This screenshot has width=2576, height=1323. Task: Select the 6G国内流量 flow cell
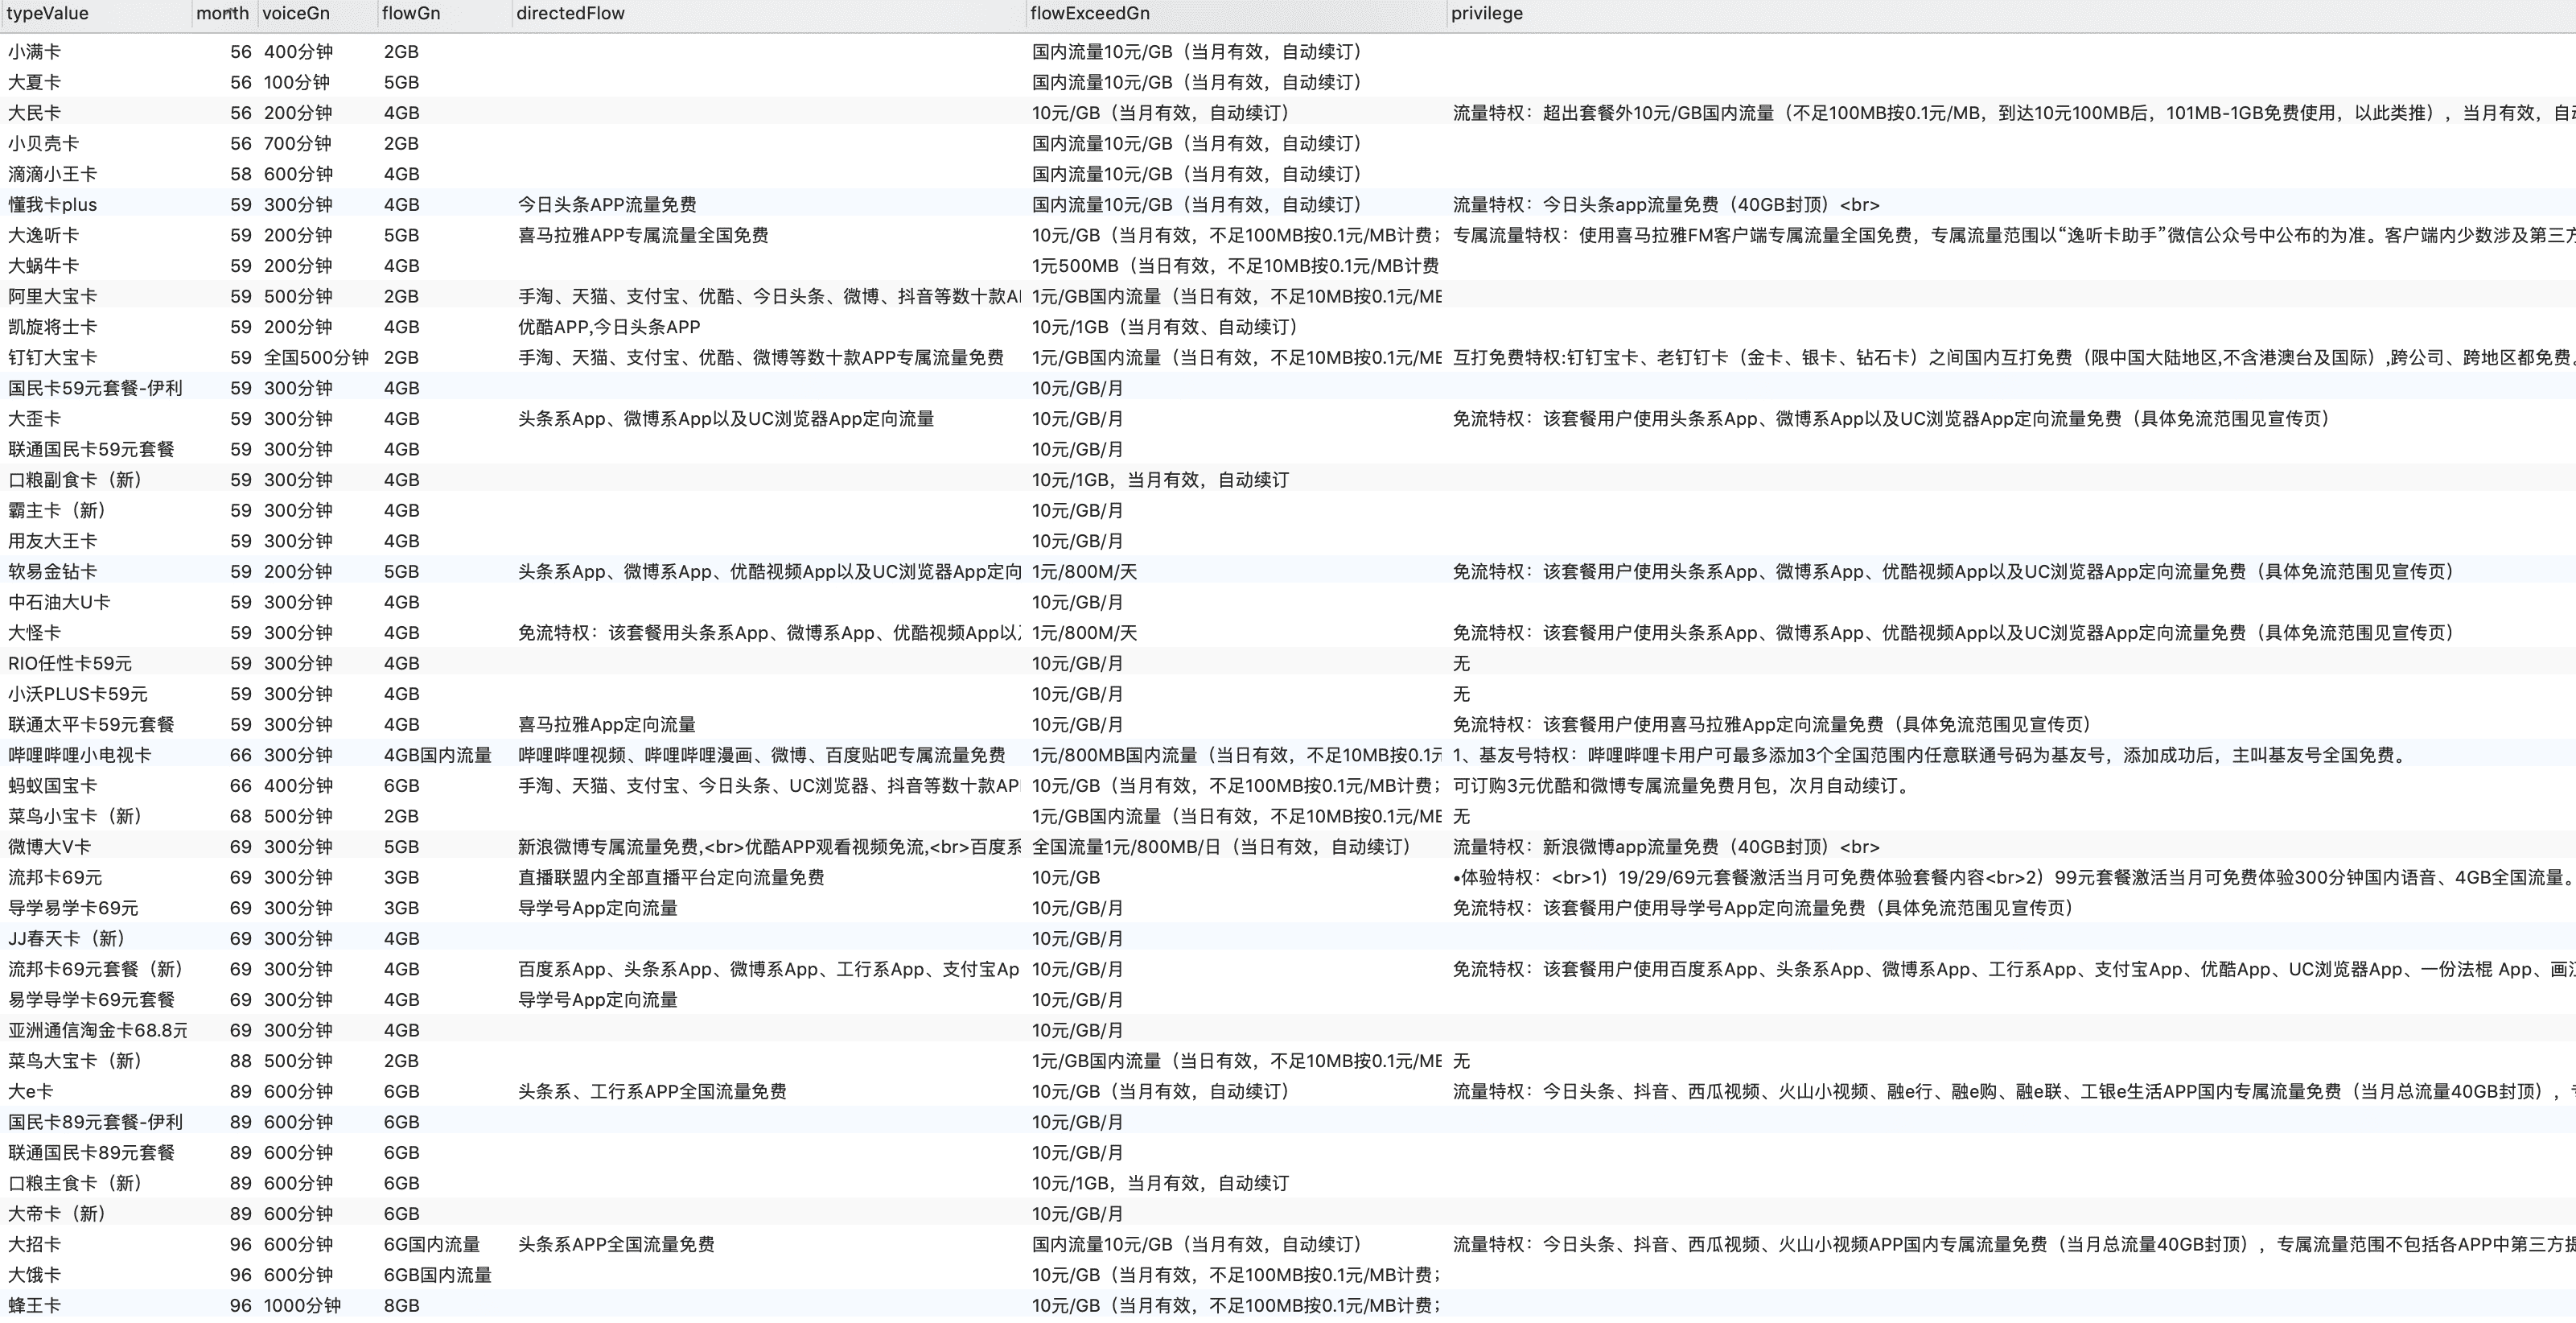(432, 1245)
